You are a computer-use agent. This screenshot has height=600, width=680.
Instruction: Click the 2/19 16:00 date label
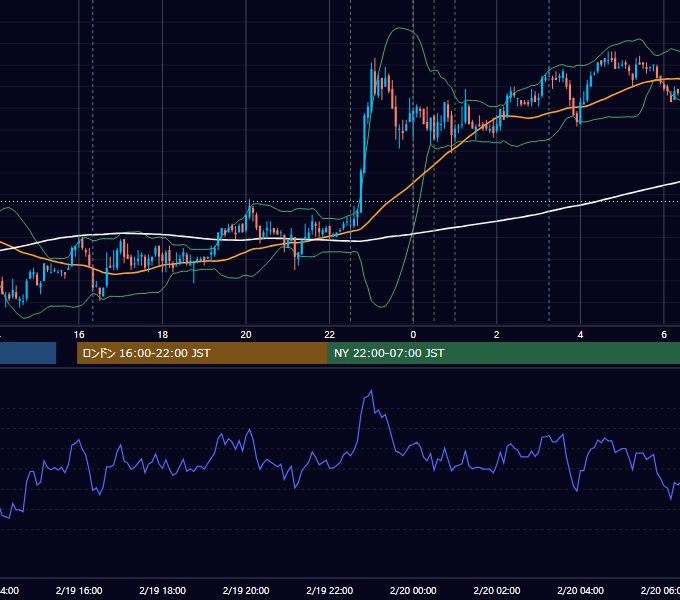tap(79, 590)
